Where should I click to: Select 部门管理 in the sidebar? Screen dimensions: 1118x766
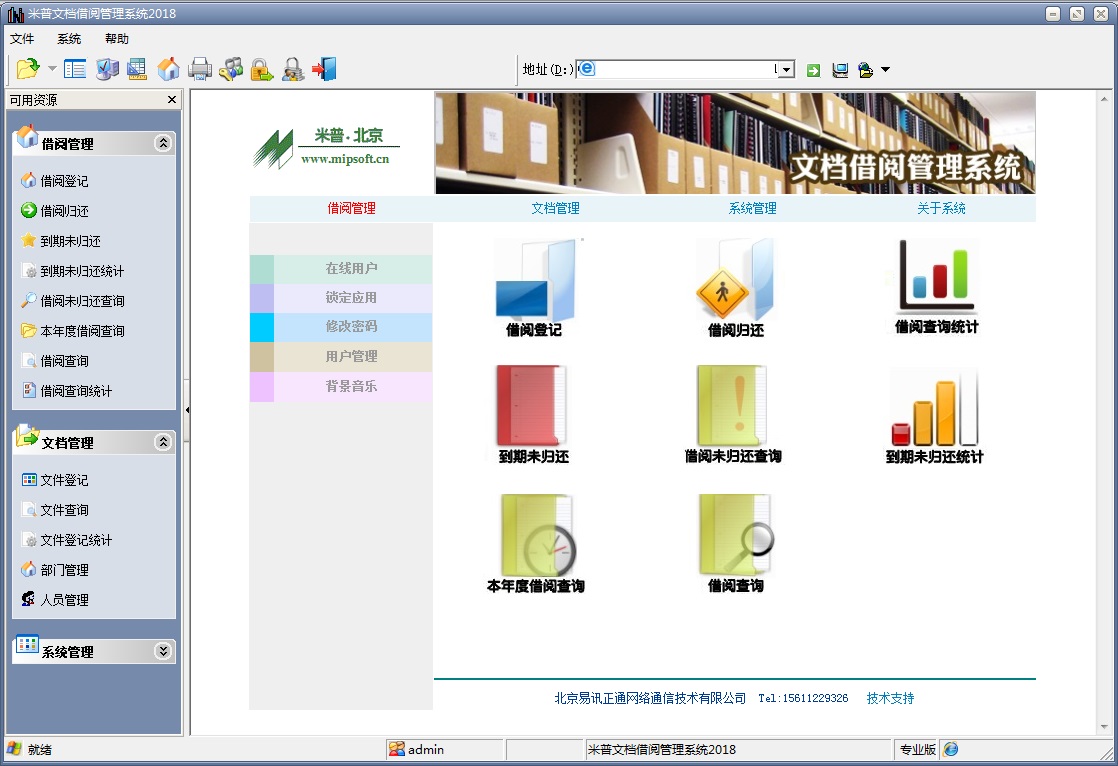point(55,570)
